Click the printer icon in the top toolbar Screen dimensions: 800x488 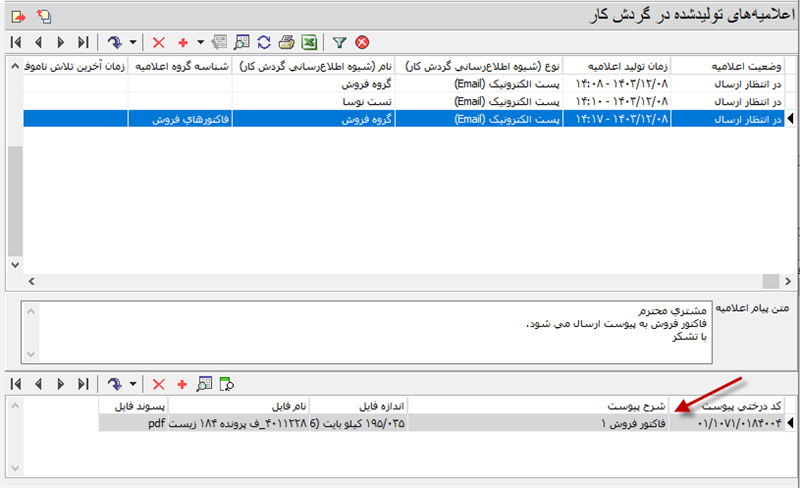point(287,43)
